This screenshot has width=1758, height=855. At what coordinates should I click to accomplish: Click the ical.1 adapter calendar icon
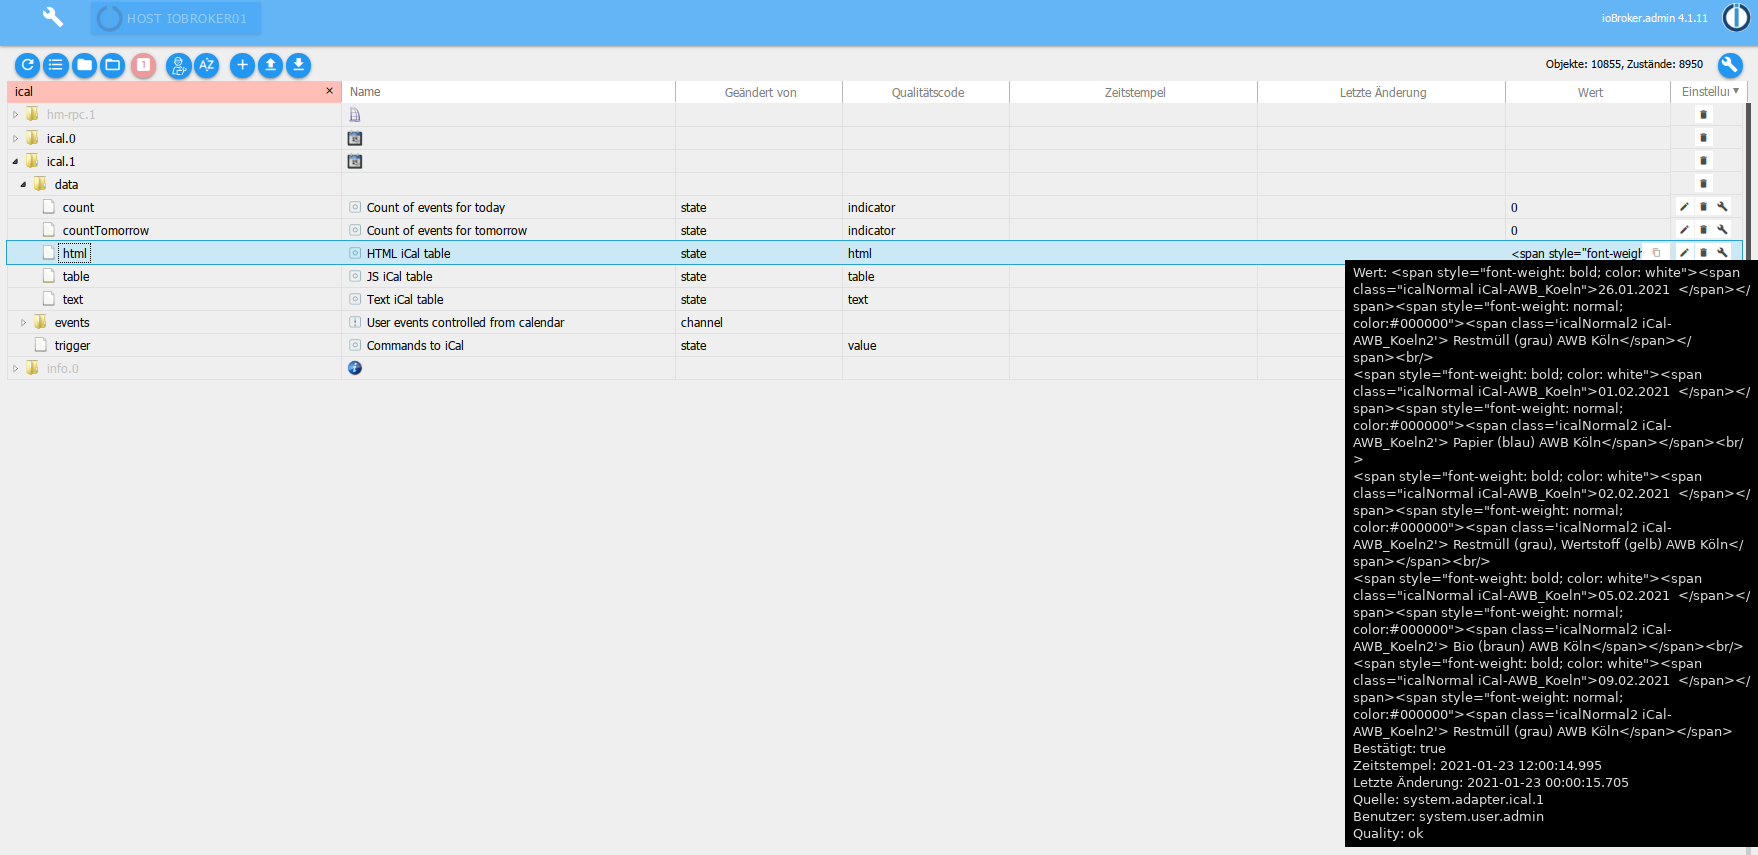click(x=355, y=161)
